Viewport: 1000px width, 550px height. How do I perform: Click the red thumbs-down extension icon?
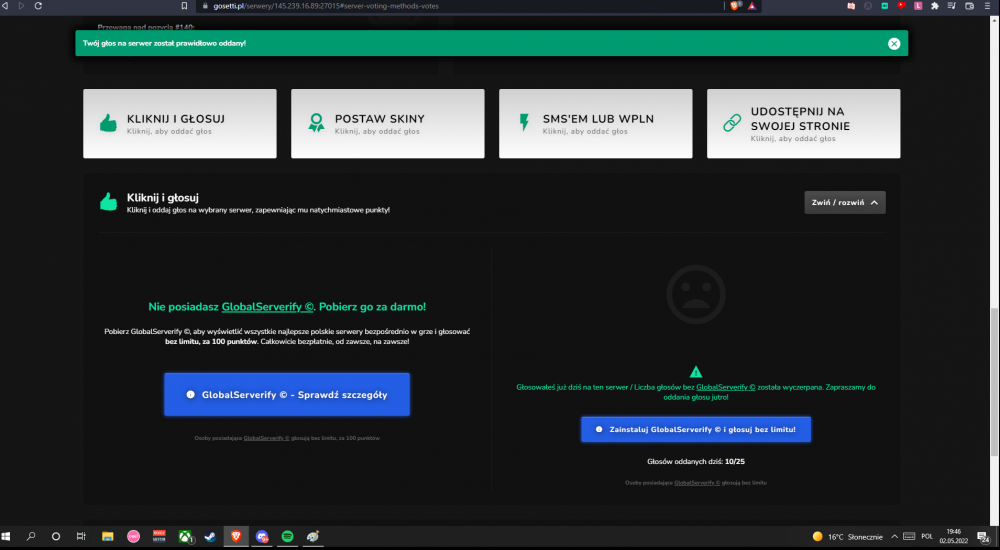(901, 6)
